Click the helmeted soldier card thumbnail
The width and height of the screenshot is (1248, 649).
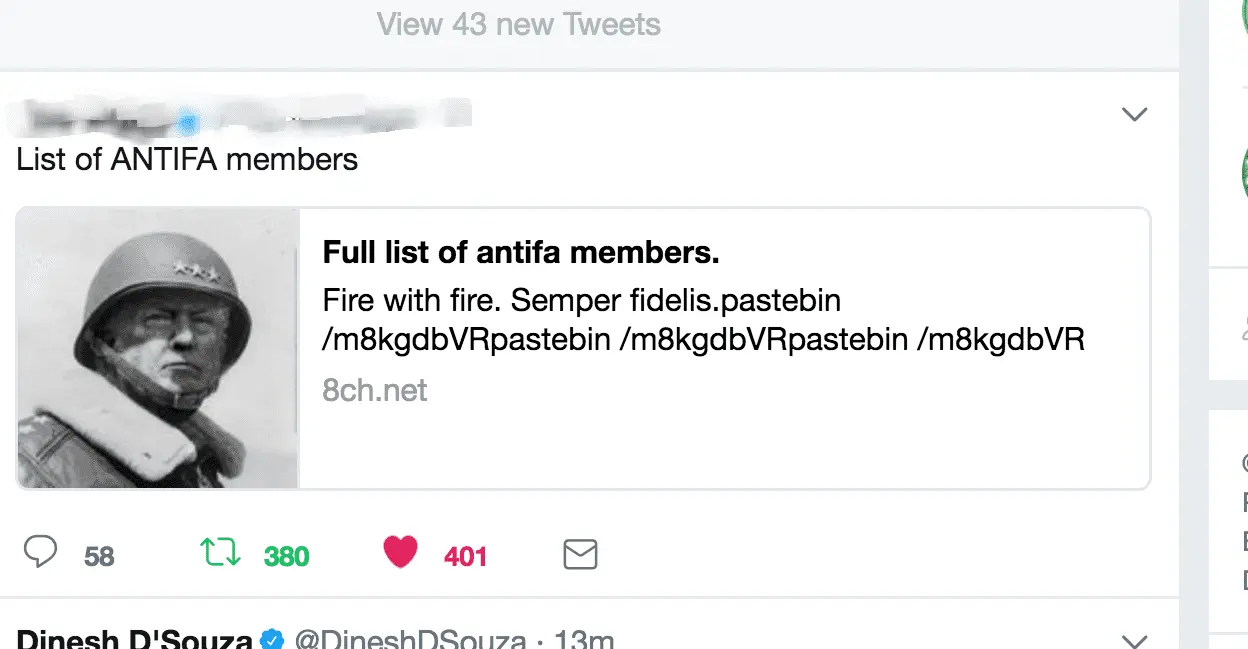(x=158, y=348)
